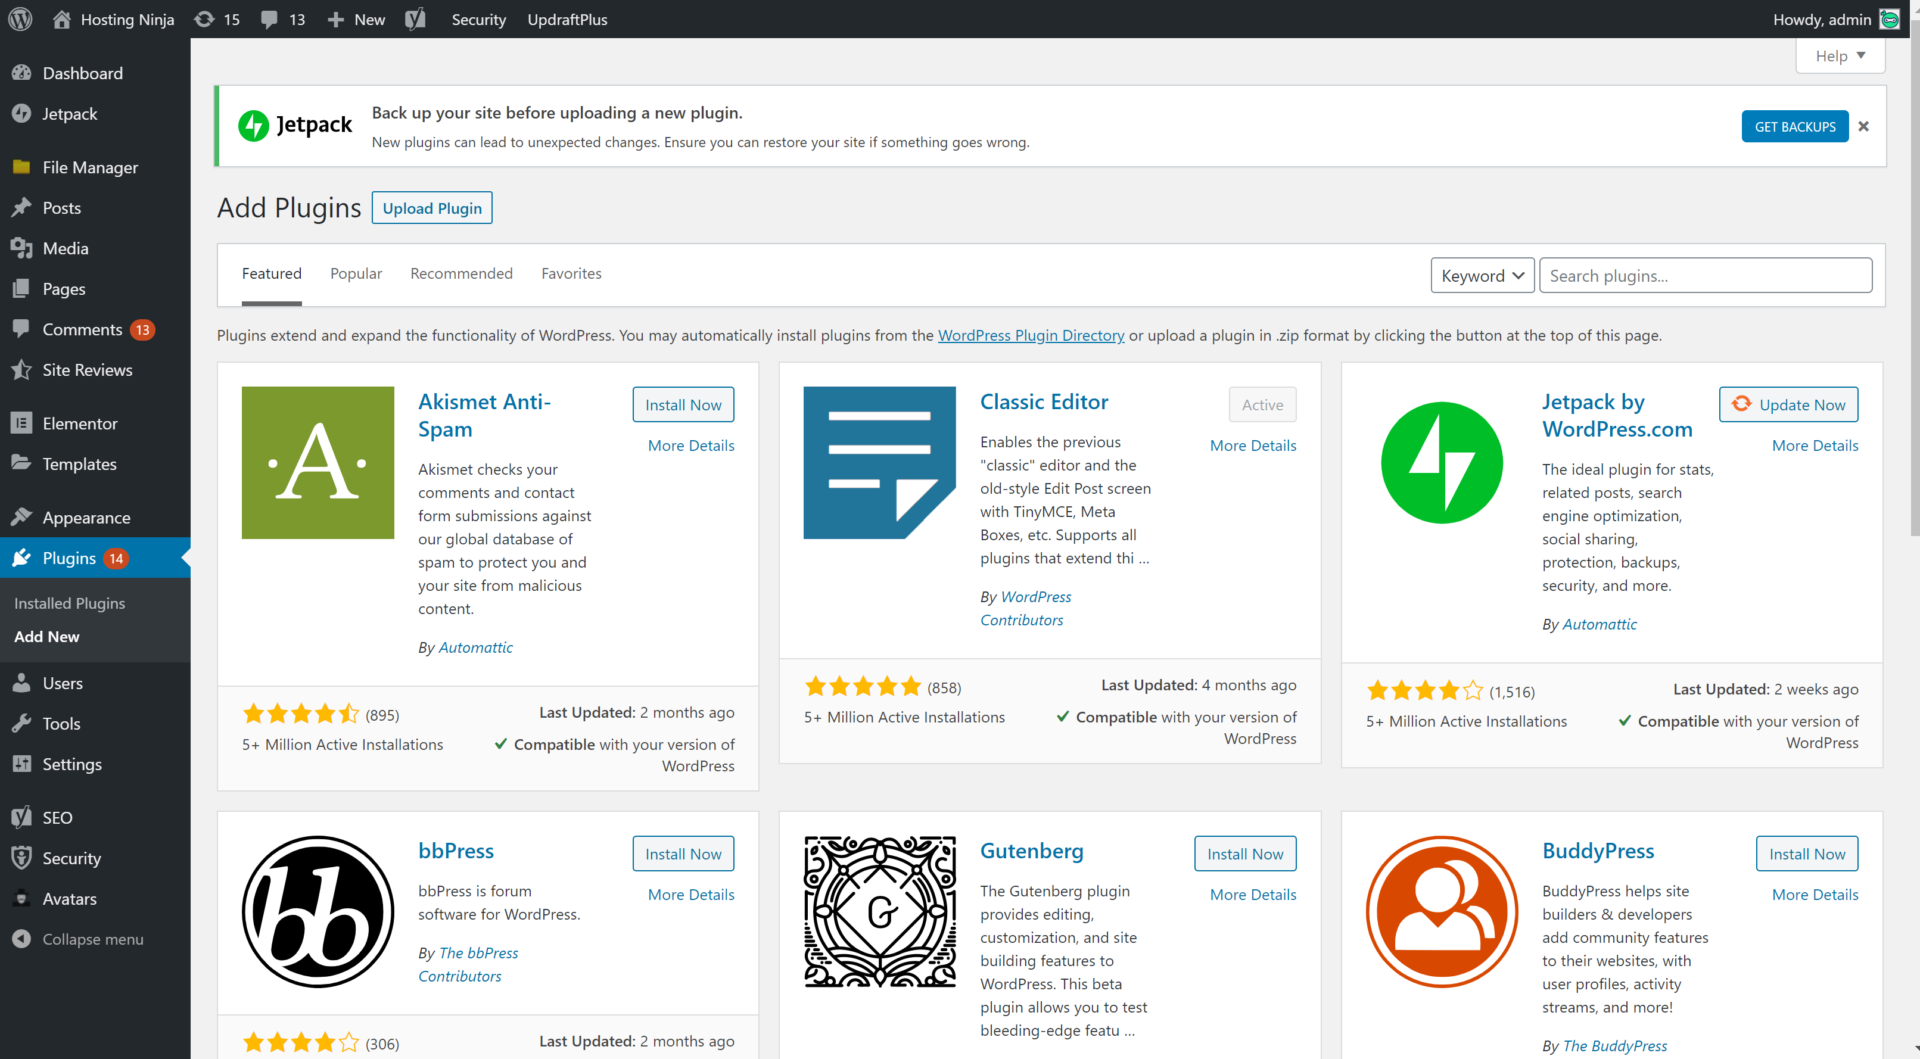Click the BuddyPress plugin logo
Viewport: 1920px width, 1059px height.
coord(1441,912)
